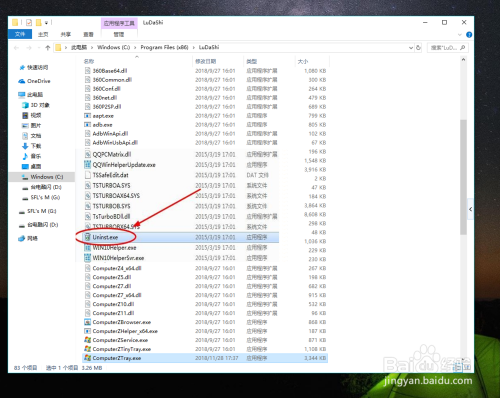The width and height of the screenshot is (500, 398).
Task: Refresh the LuDaShi folder view
Action: (418, 48)
